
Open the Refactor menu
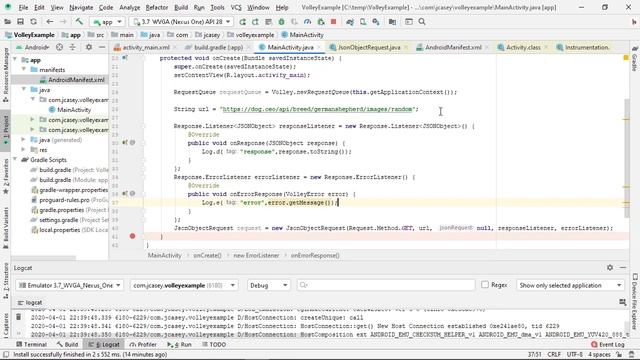157,7
